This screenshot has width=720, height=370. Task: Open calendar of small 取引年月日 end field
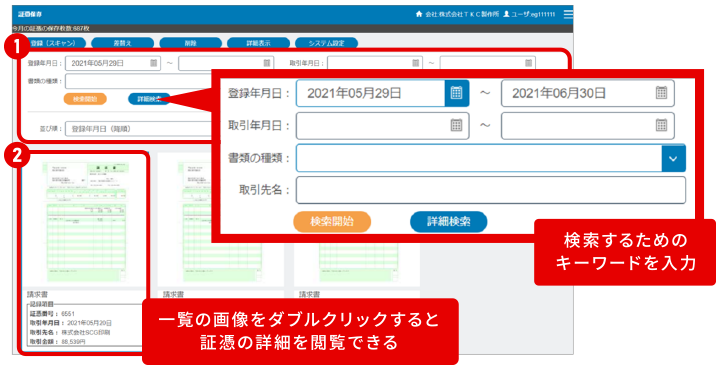[x=529, y=63]
